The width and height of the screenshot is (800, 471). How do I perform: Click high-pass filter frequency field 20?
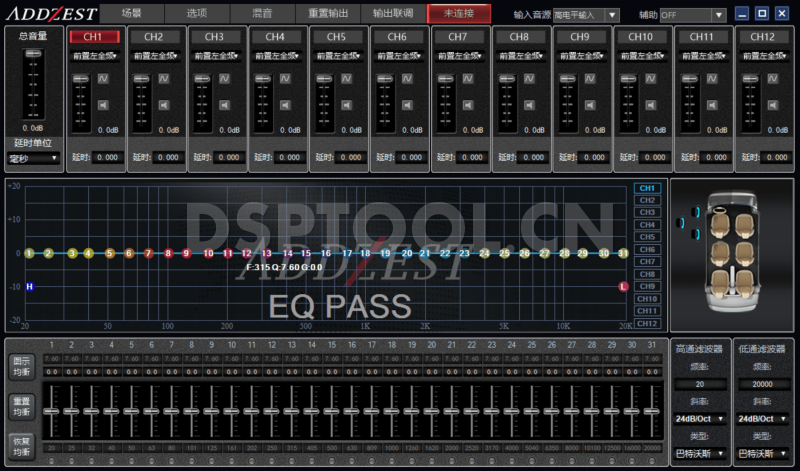point(699,384)
